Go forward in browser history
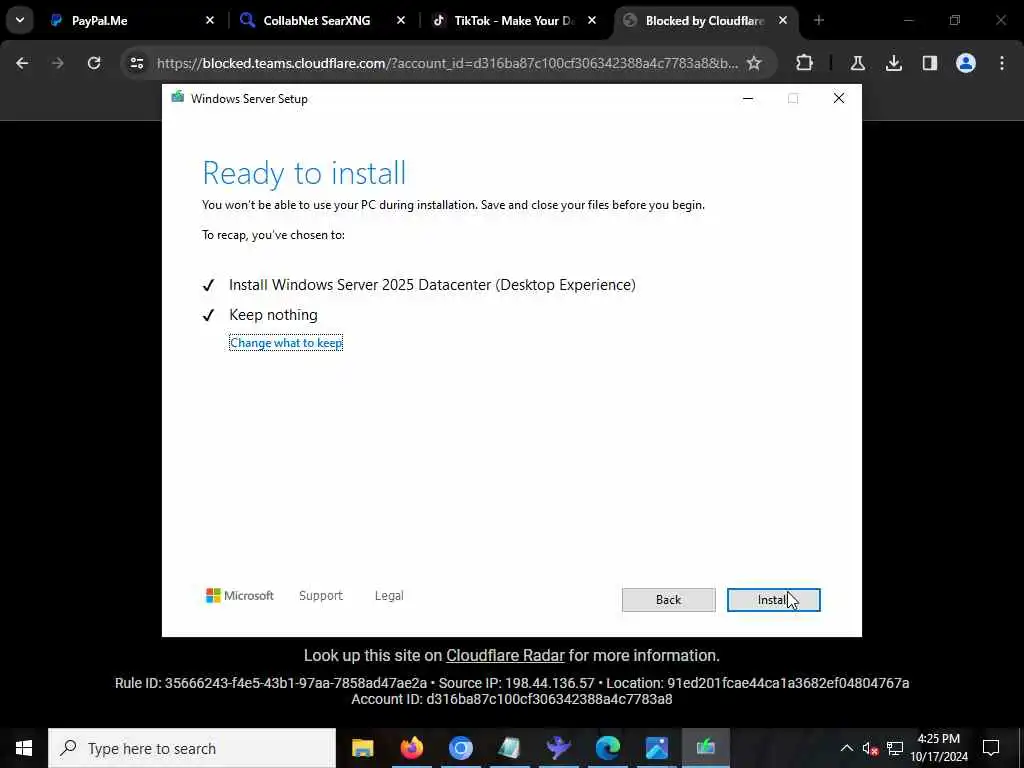 [x=58, y=63]
